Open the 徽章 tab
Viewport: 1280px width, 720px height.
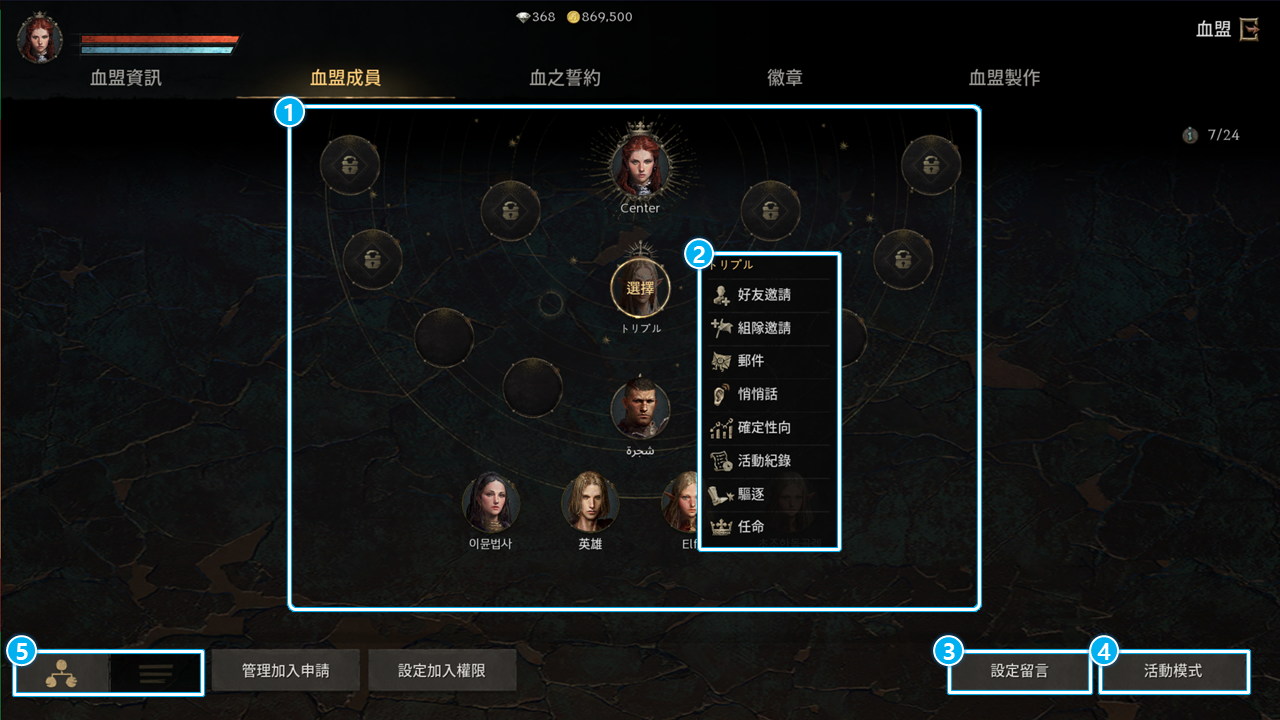[785, 78]
